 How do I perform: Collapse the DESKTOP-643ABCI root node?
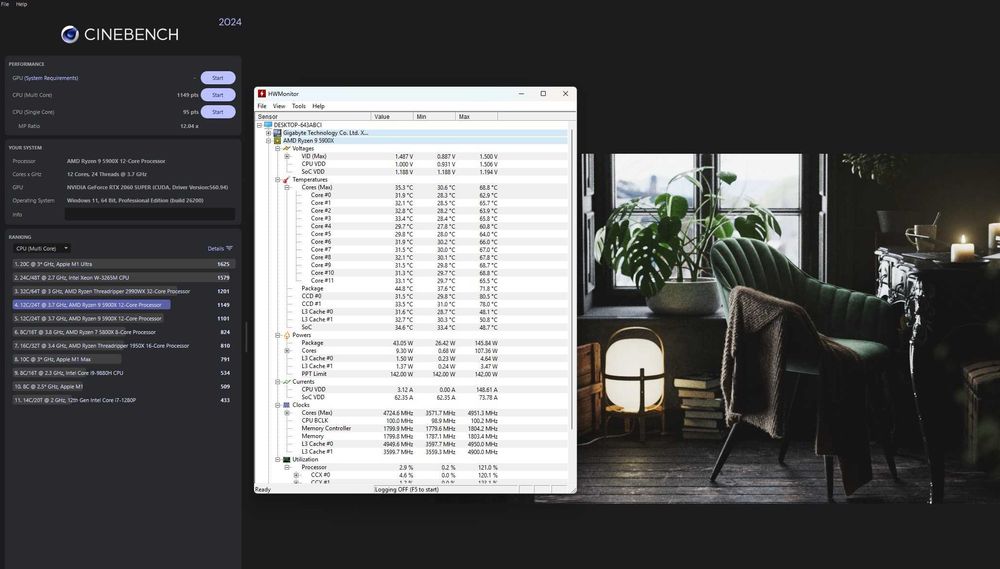(260, 125)
